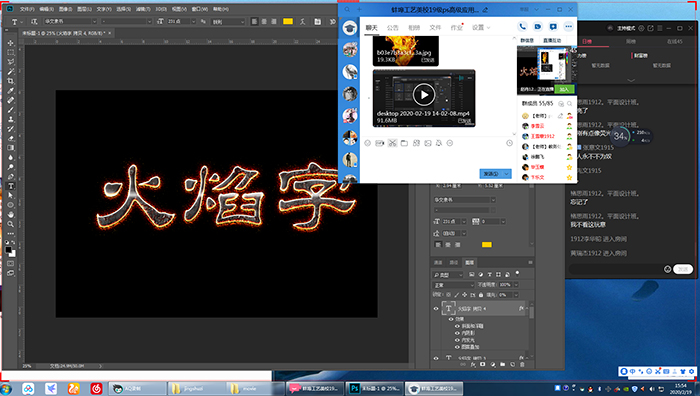Switch to 公告 tab in QQ group
Image resolution: width=700 pixels, height=396 pixels.
tap(393, 28)
